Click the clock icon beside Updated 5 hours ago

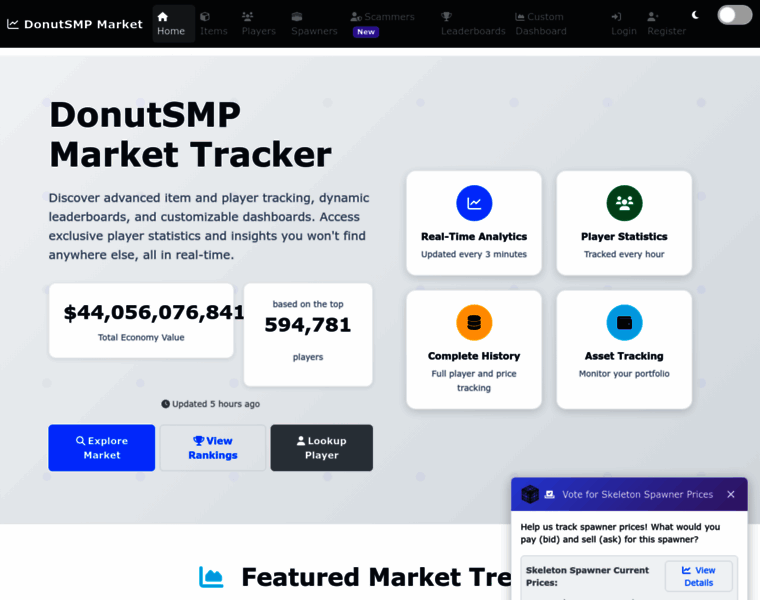click(x=165, y=404)
